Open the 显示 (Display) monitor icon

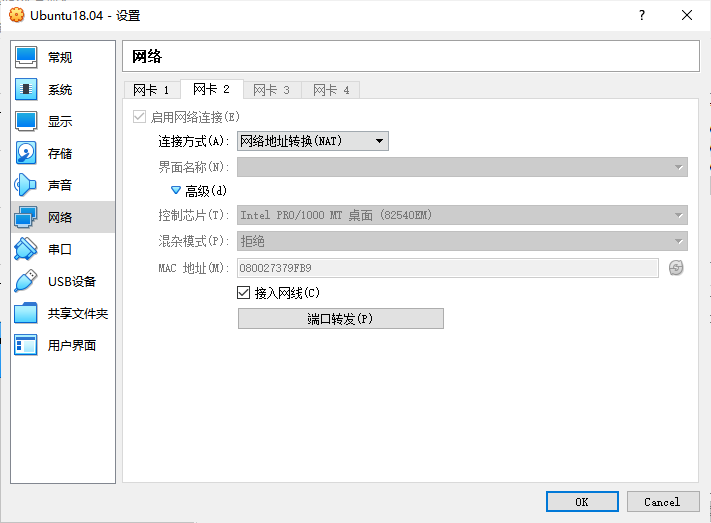tap(27, 121)
